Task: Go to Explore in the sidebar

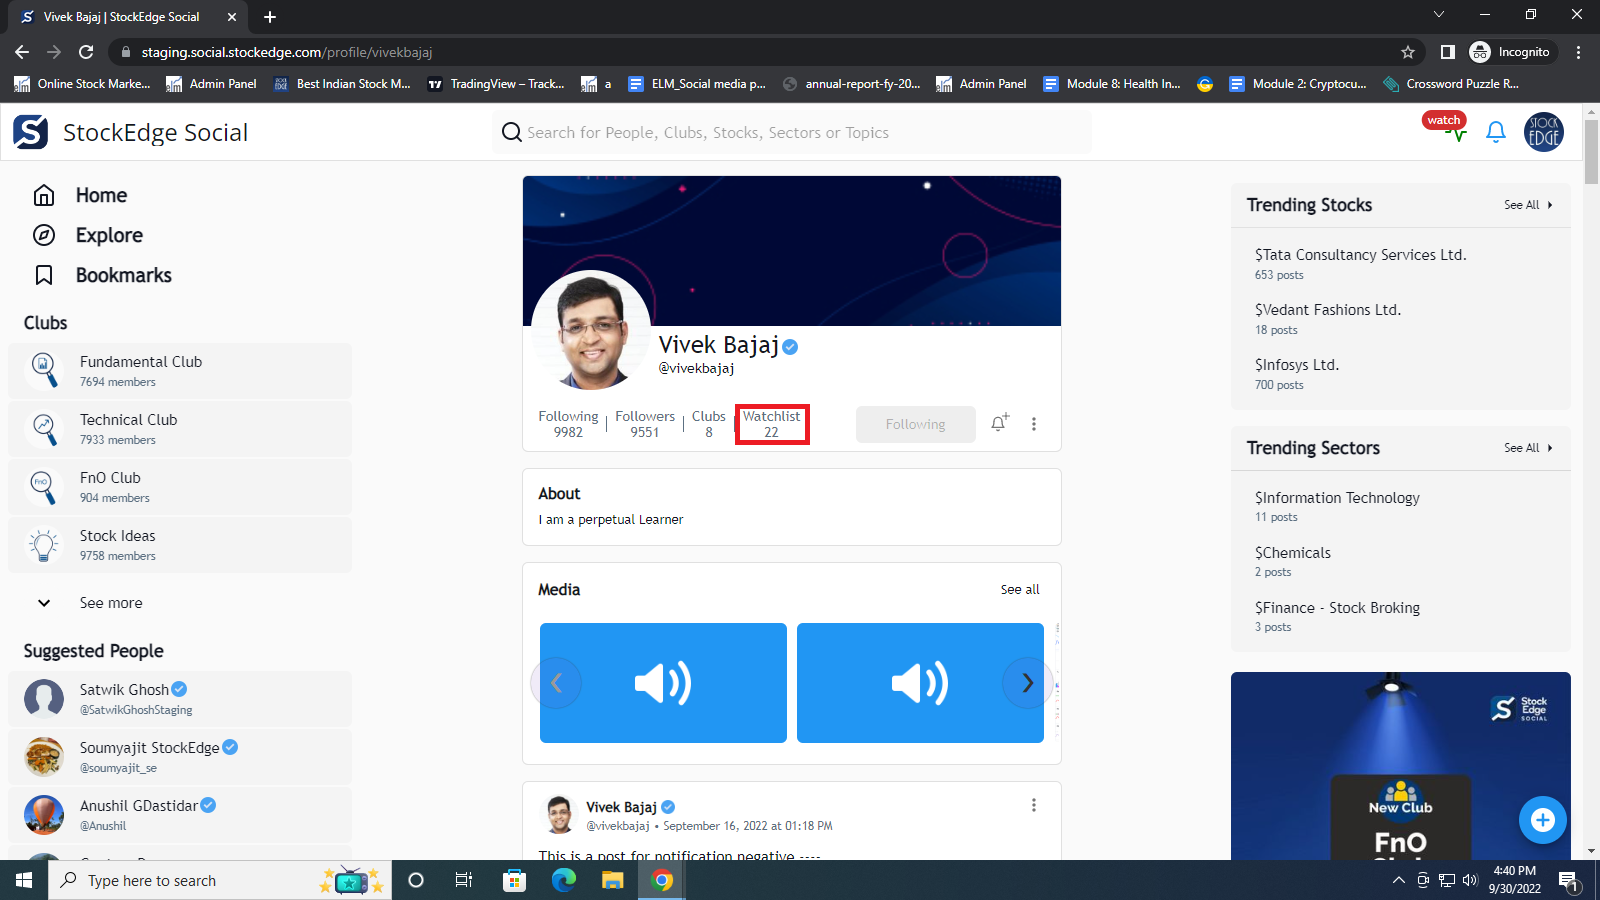Action: click(109, 235)
